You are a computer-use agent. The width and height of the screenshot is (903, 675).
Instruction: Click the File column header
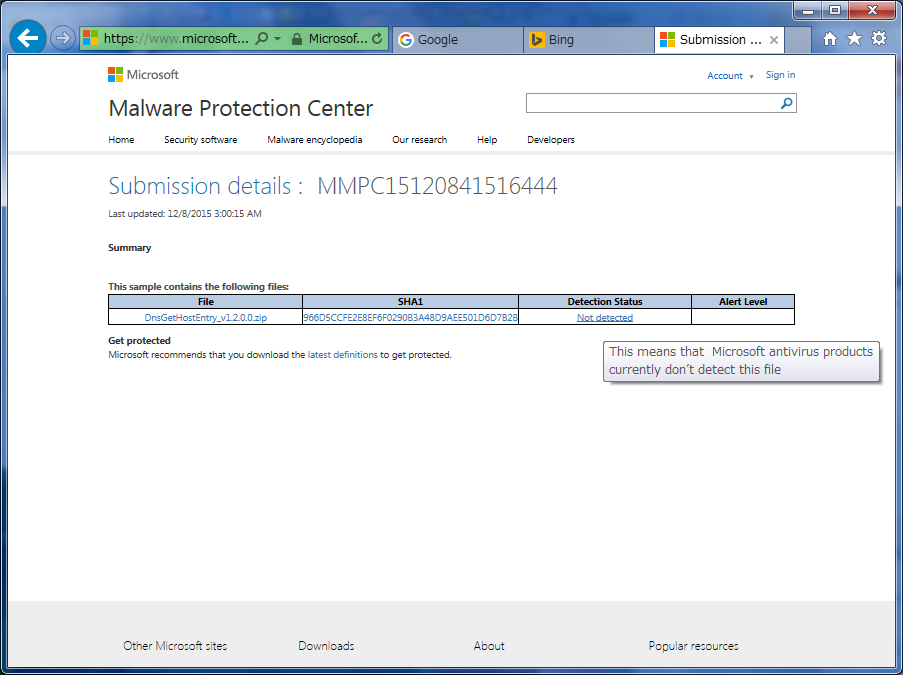click(206, 302)
